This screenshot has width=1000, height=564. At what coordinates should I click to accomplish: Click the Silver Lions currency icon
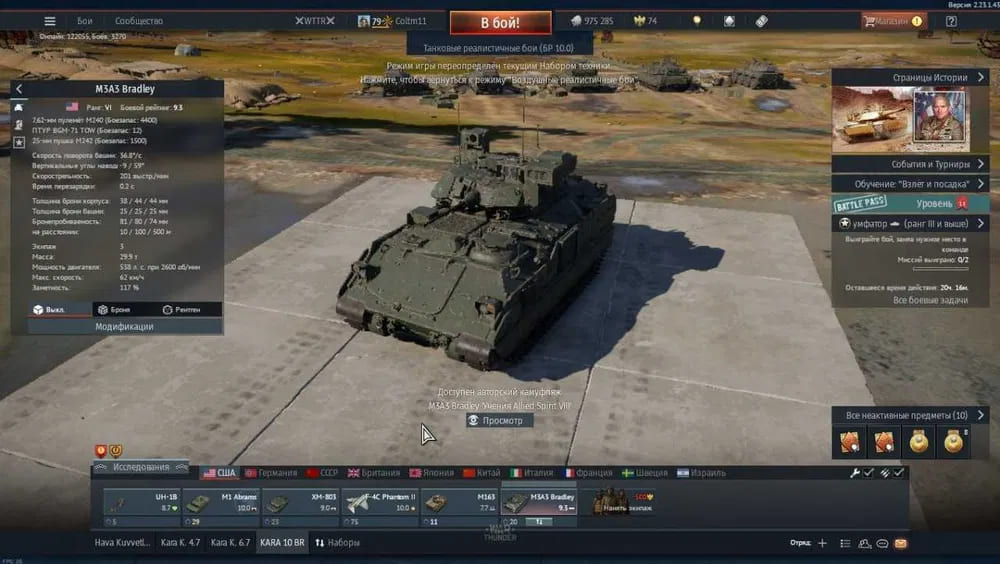[577, 20]
